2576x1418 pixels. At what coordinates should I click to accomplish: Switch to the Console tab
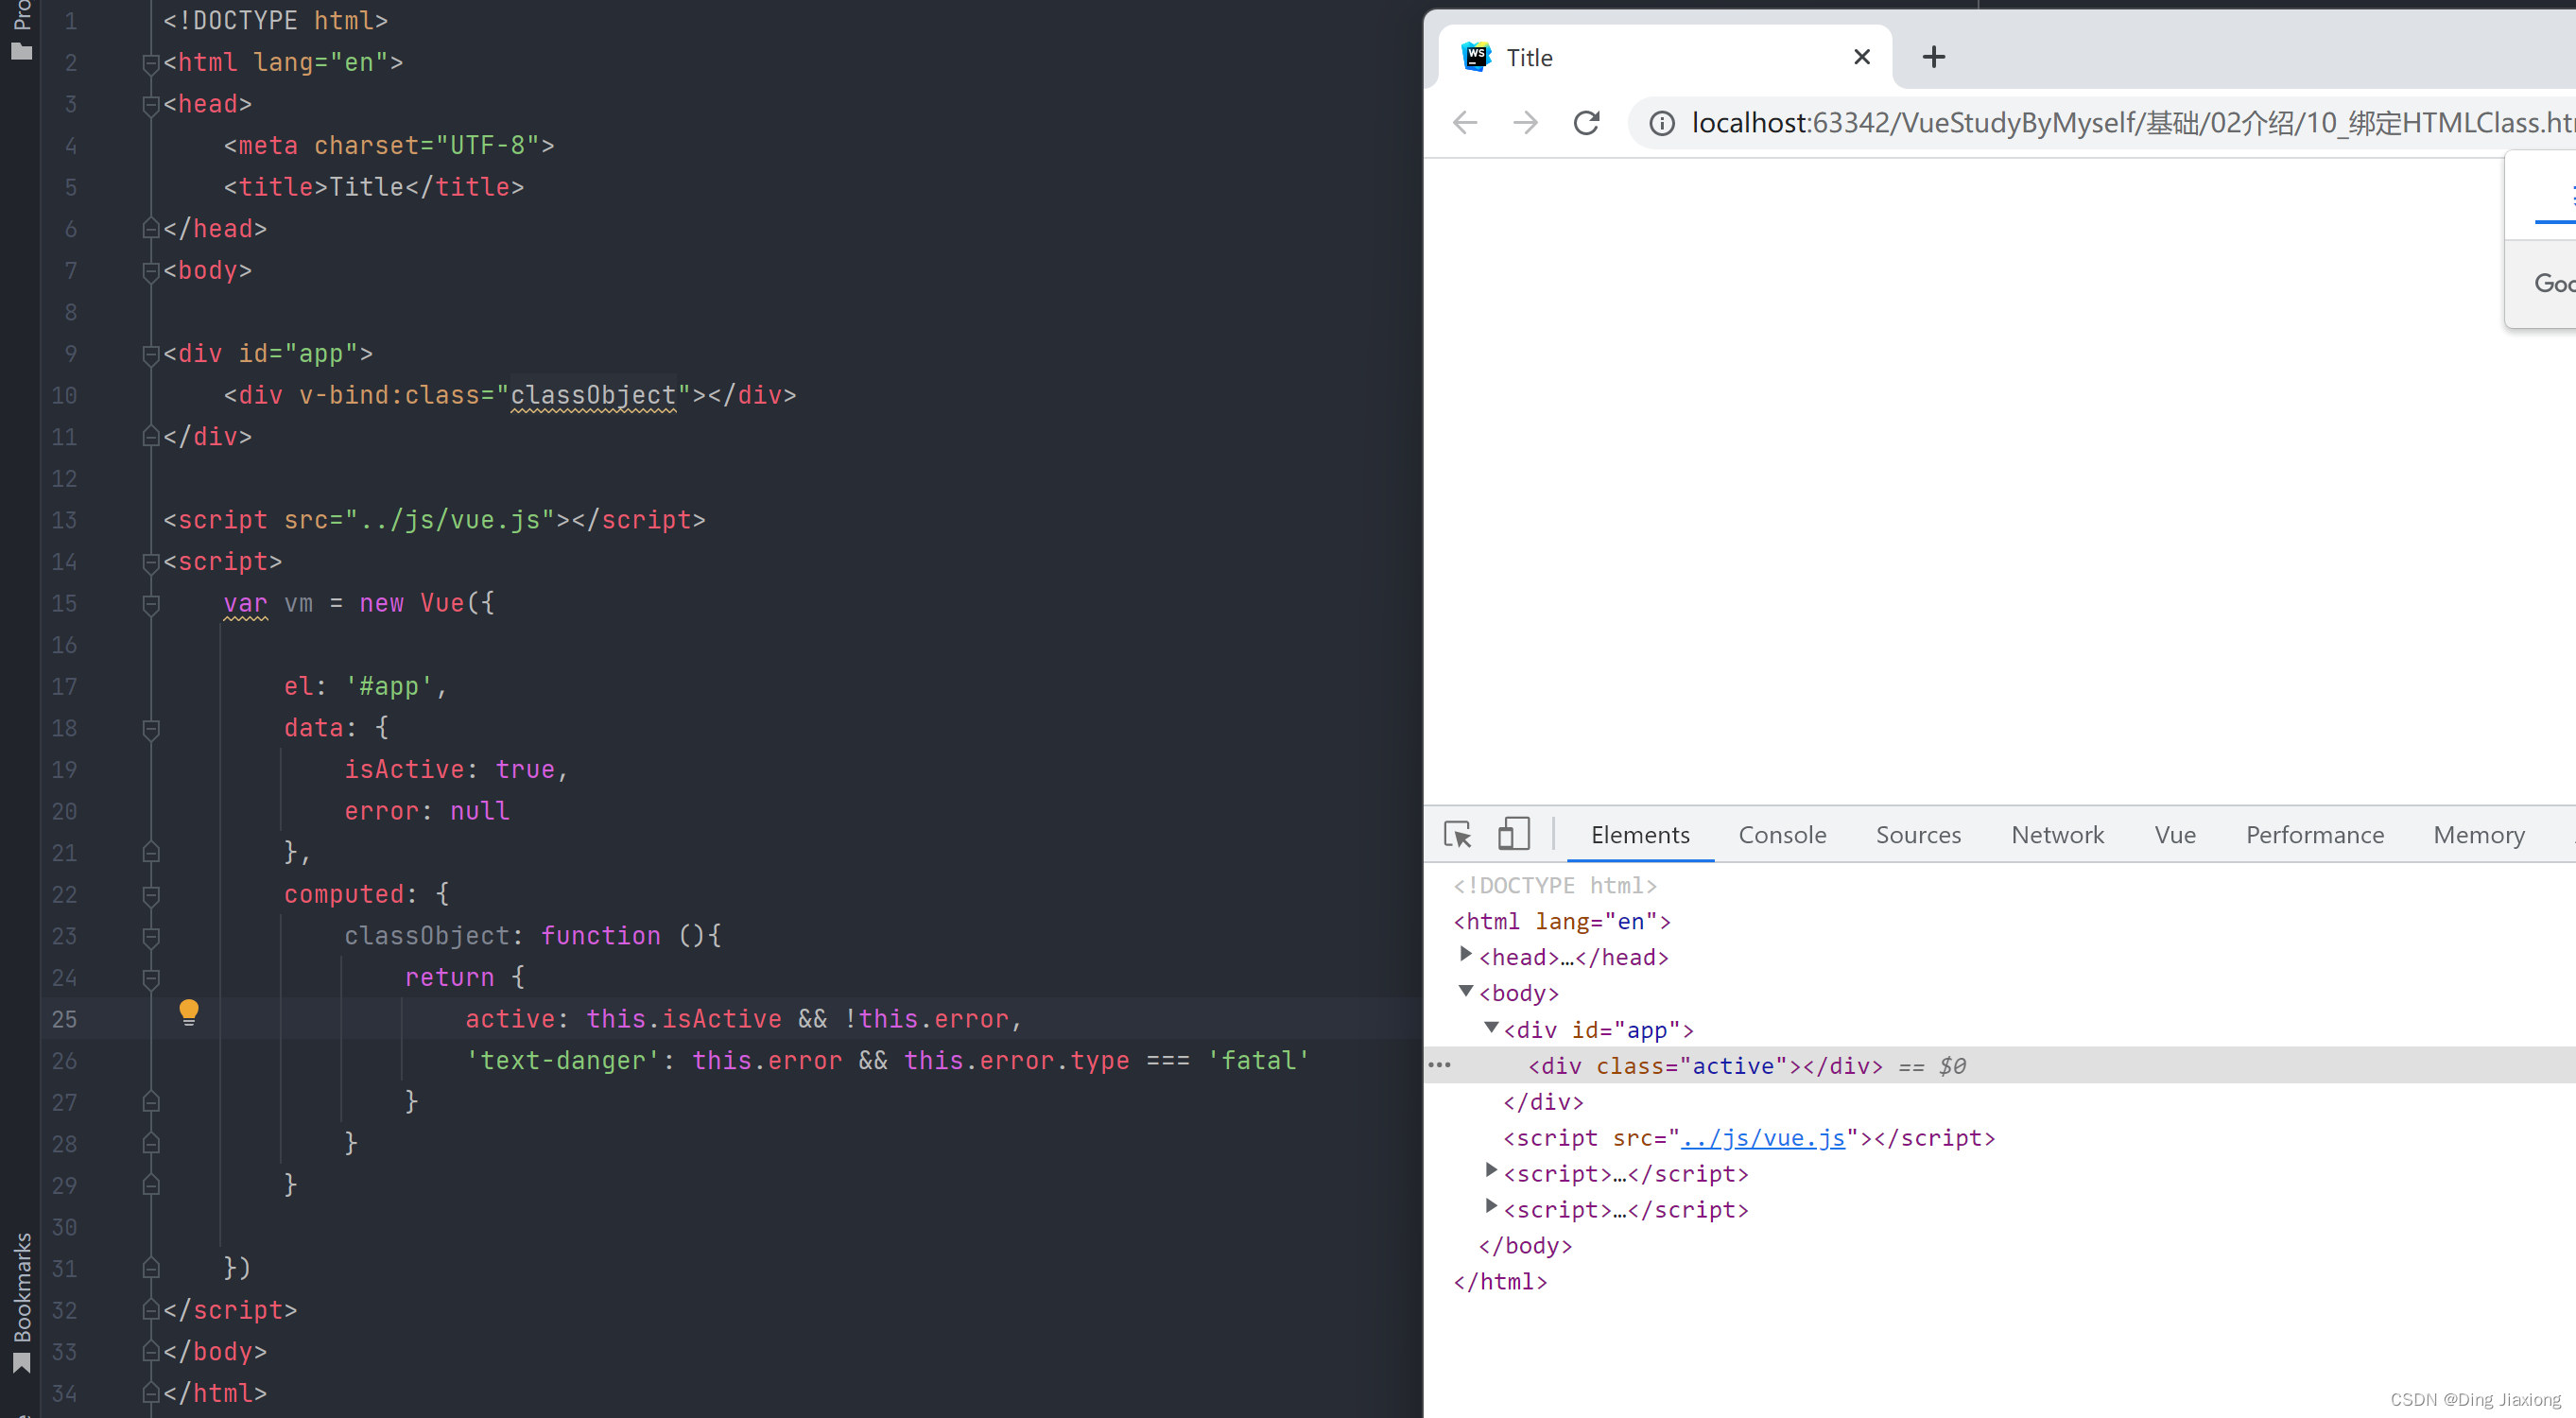(1781, 834)
